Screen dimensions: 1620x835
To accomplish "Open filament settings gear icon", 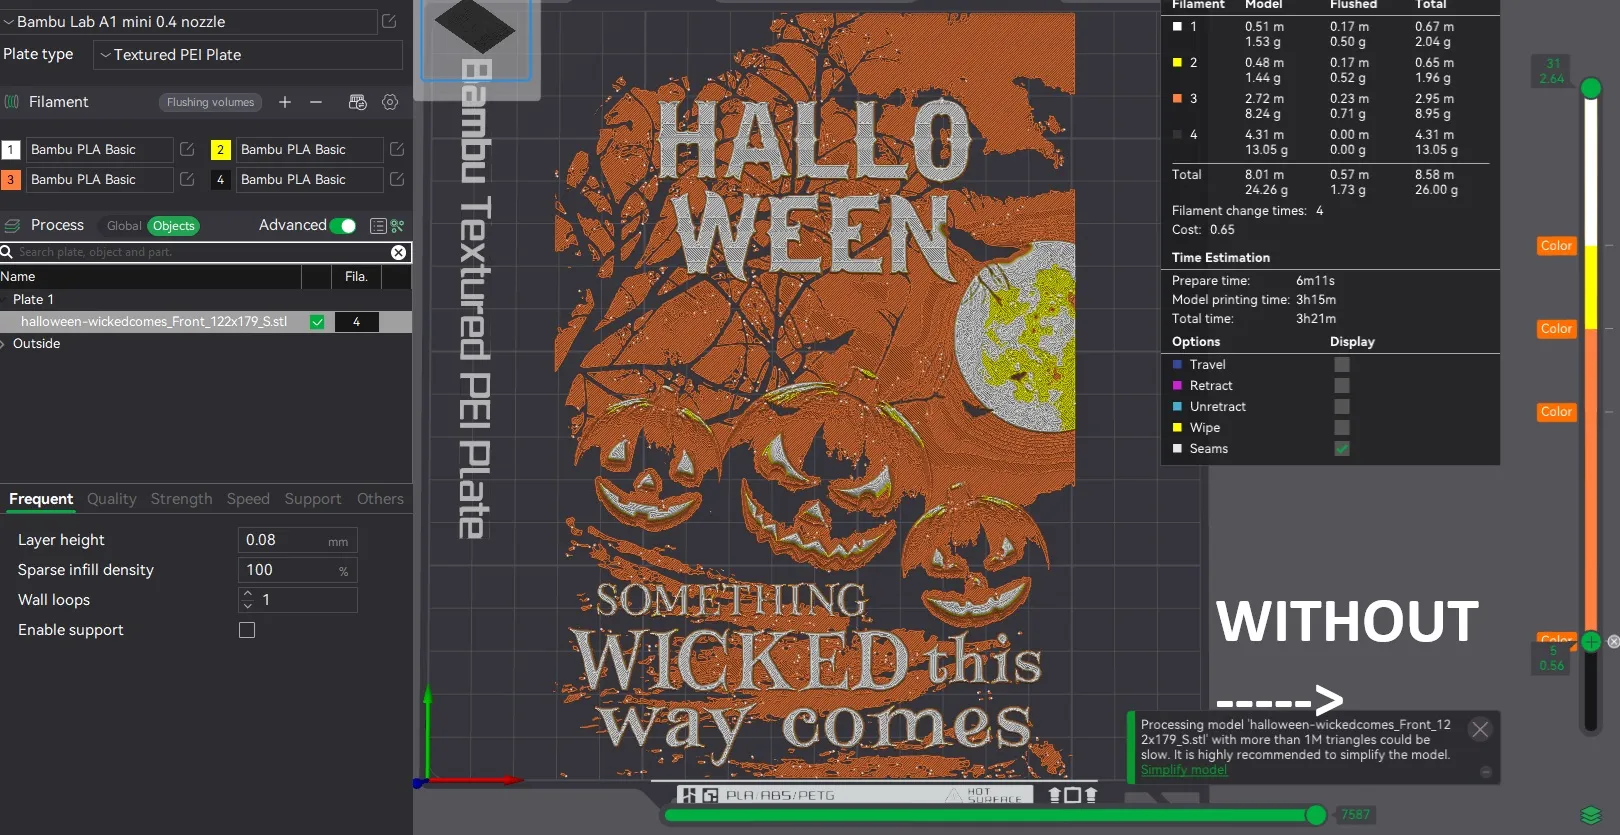I will [x=390, y=102].
